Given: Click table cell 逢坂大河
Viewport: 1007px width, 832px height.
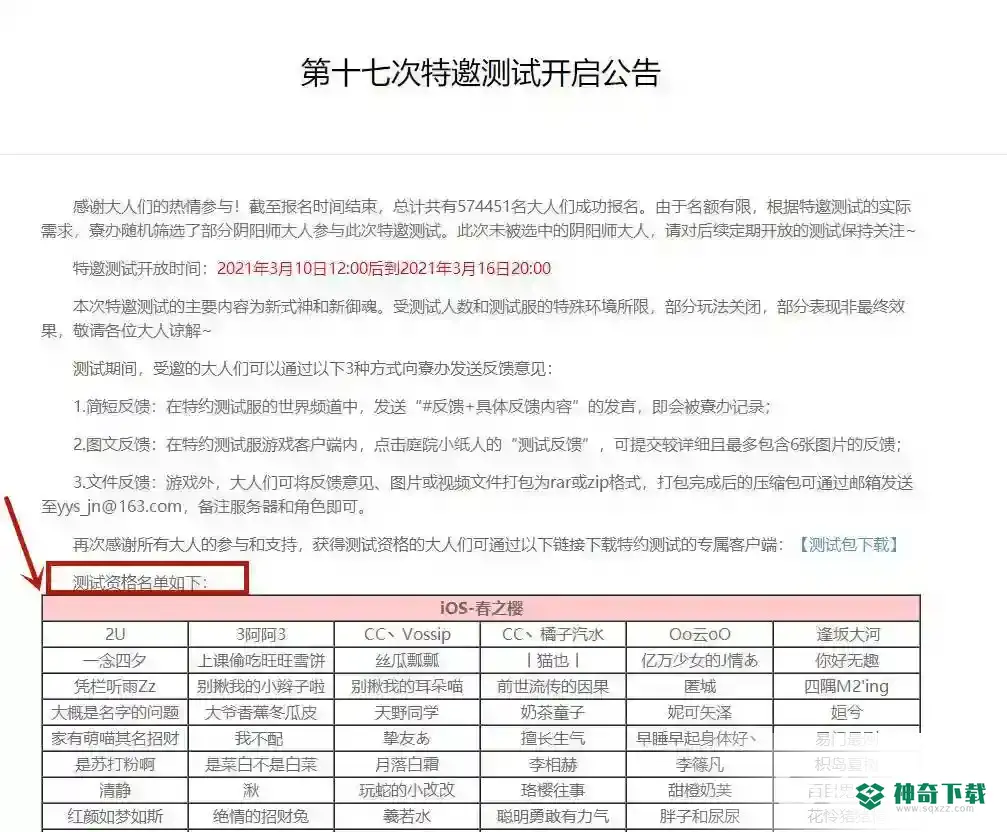Looking at the screenshot, I should pyautogui.click(x=847, y=634).
